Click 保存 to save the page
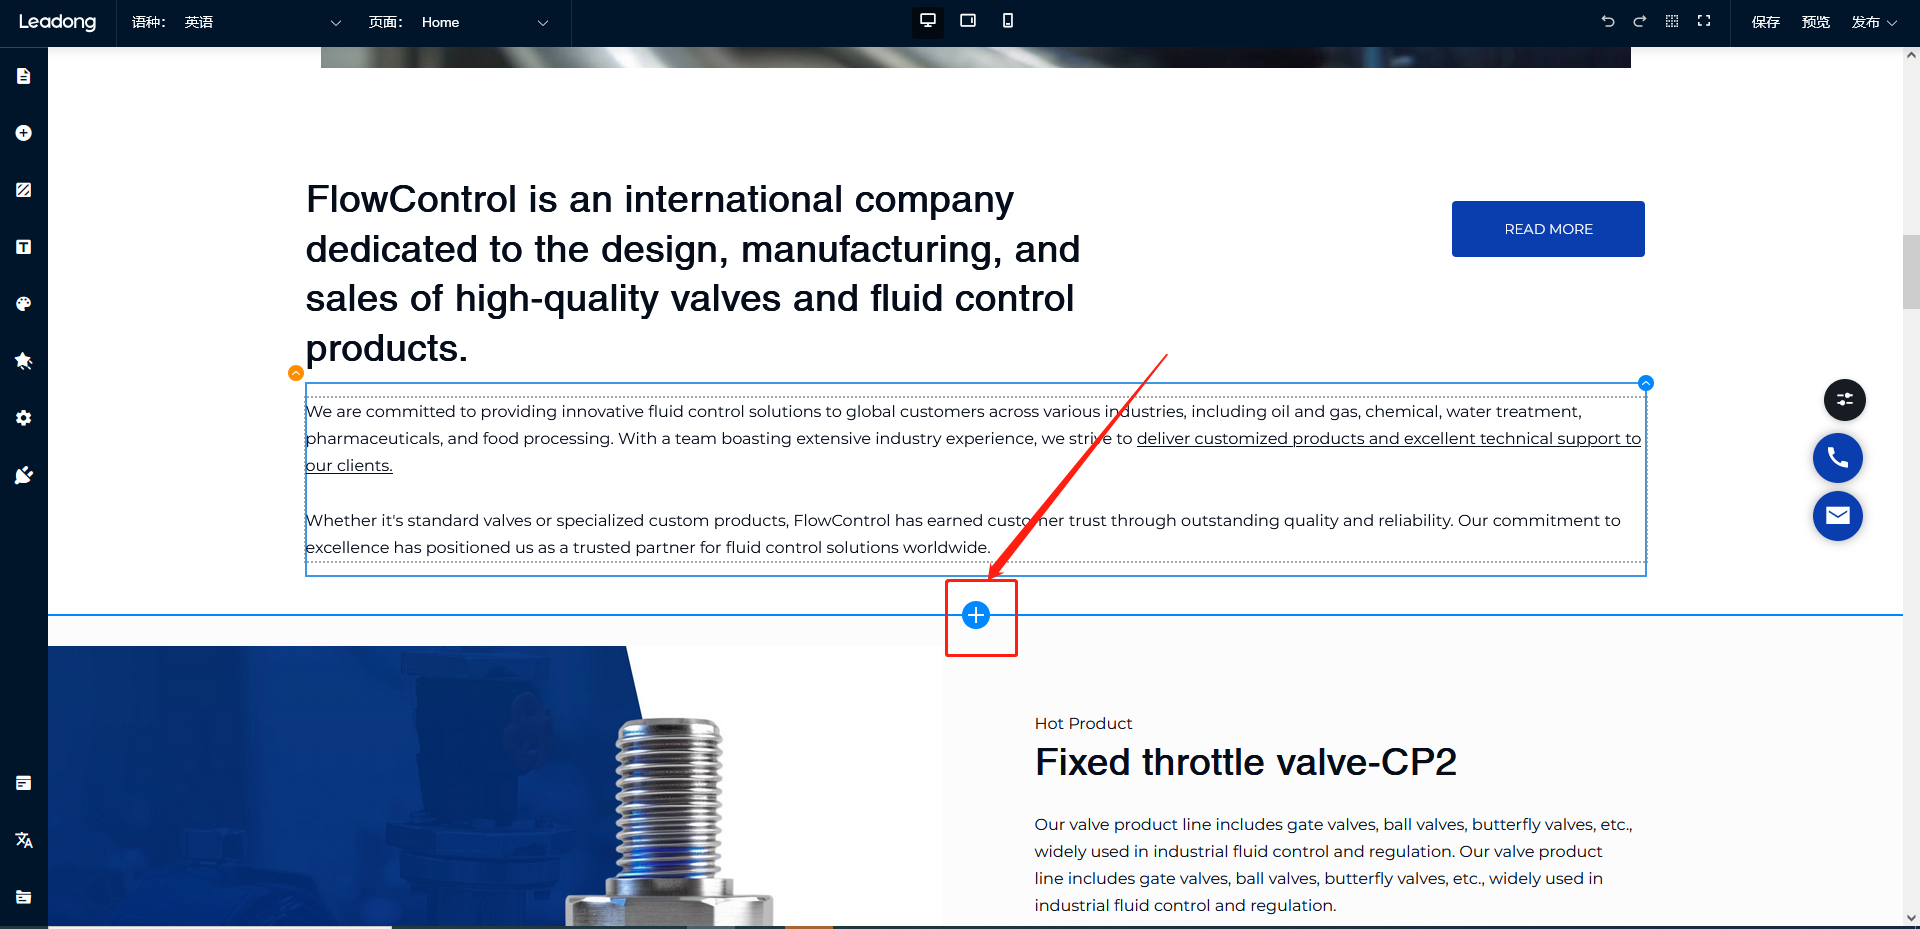 tap(1765, 22)
